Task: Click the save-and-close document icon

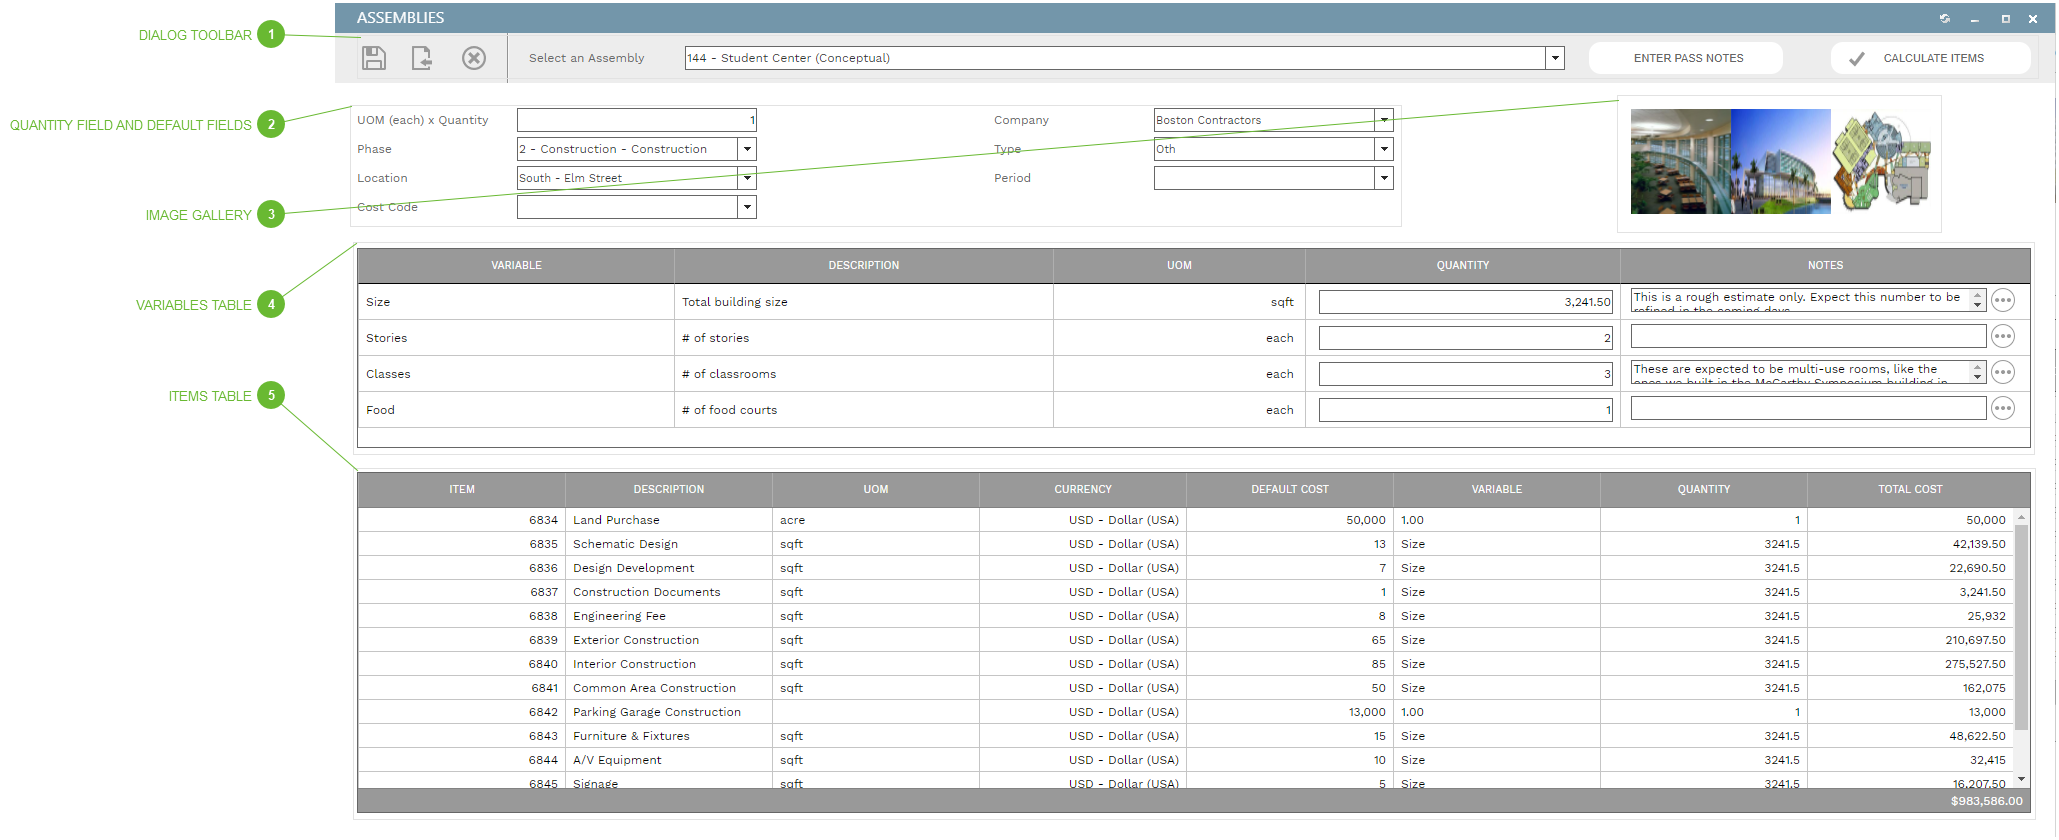Action: tap(422, 58)
